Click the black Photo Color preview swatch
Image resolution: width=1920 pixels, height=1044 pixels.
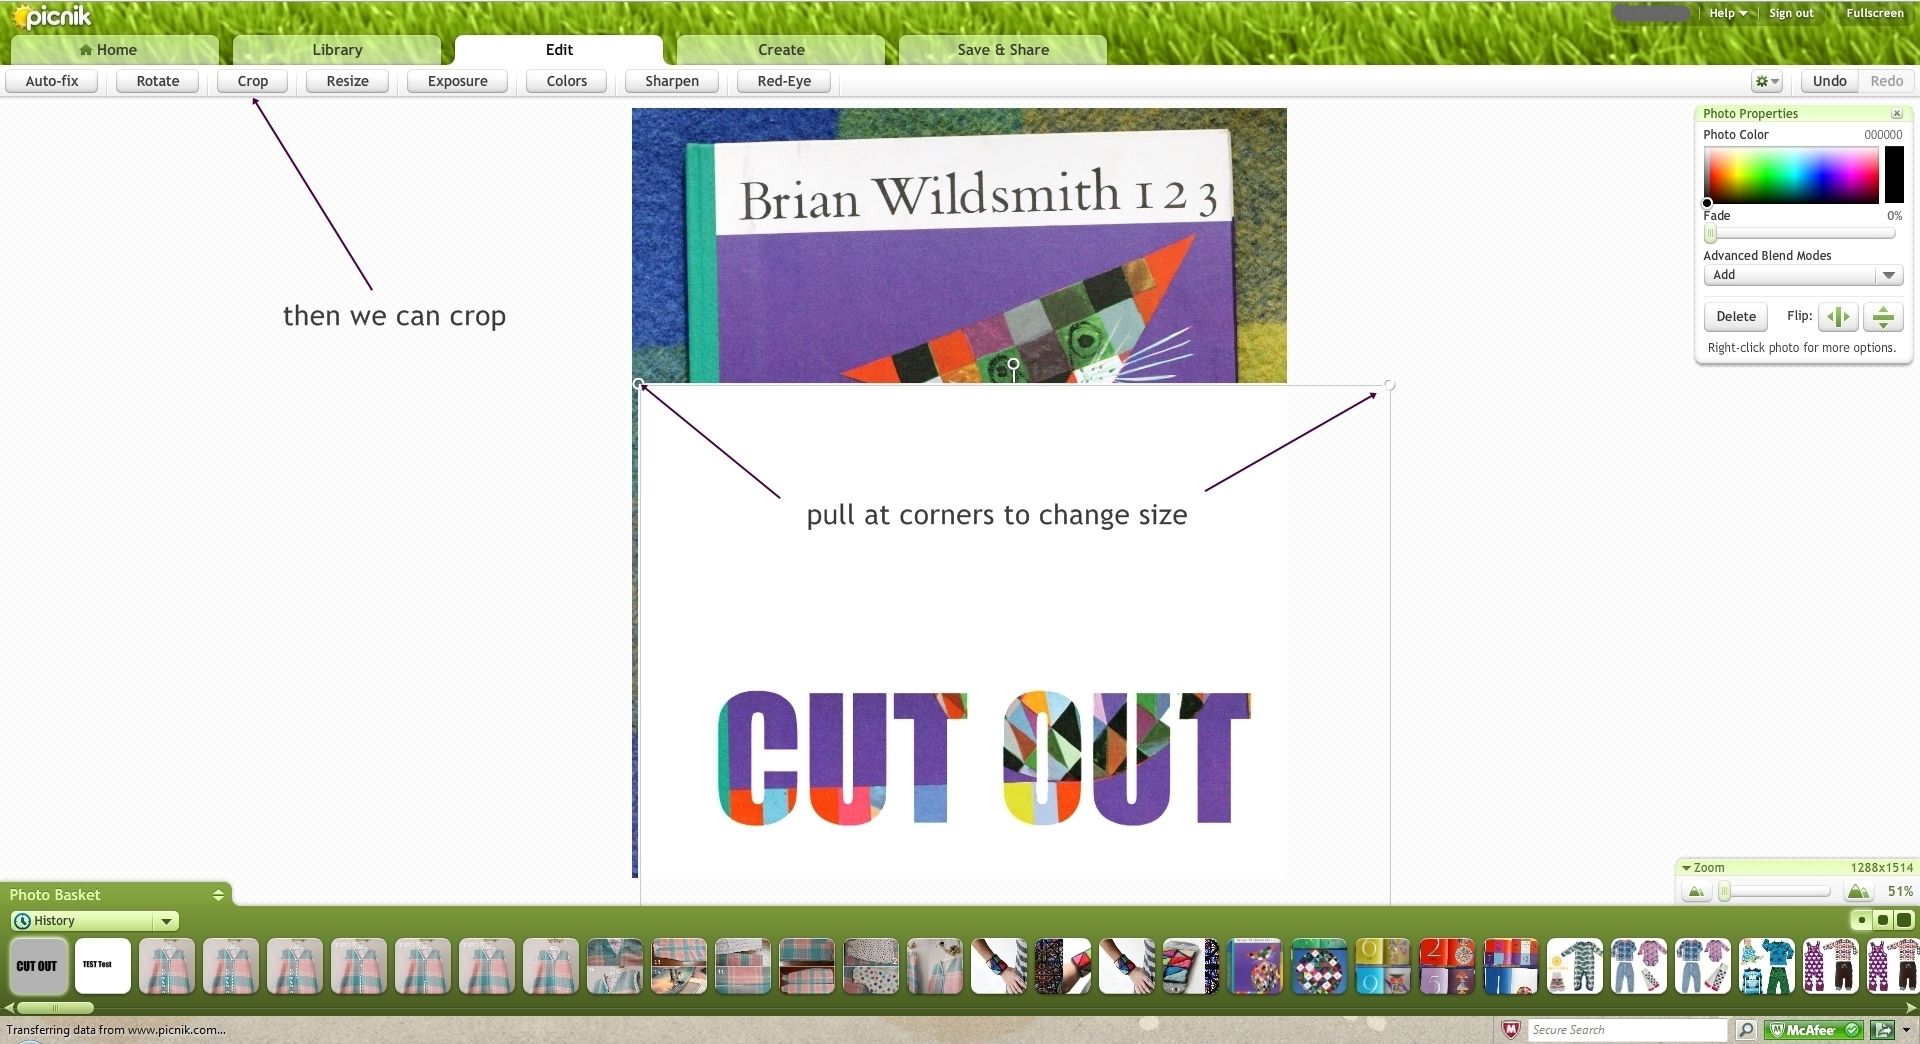click(x=1894, y=175)
